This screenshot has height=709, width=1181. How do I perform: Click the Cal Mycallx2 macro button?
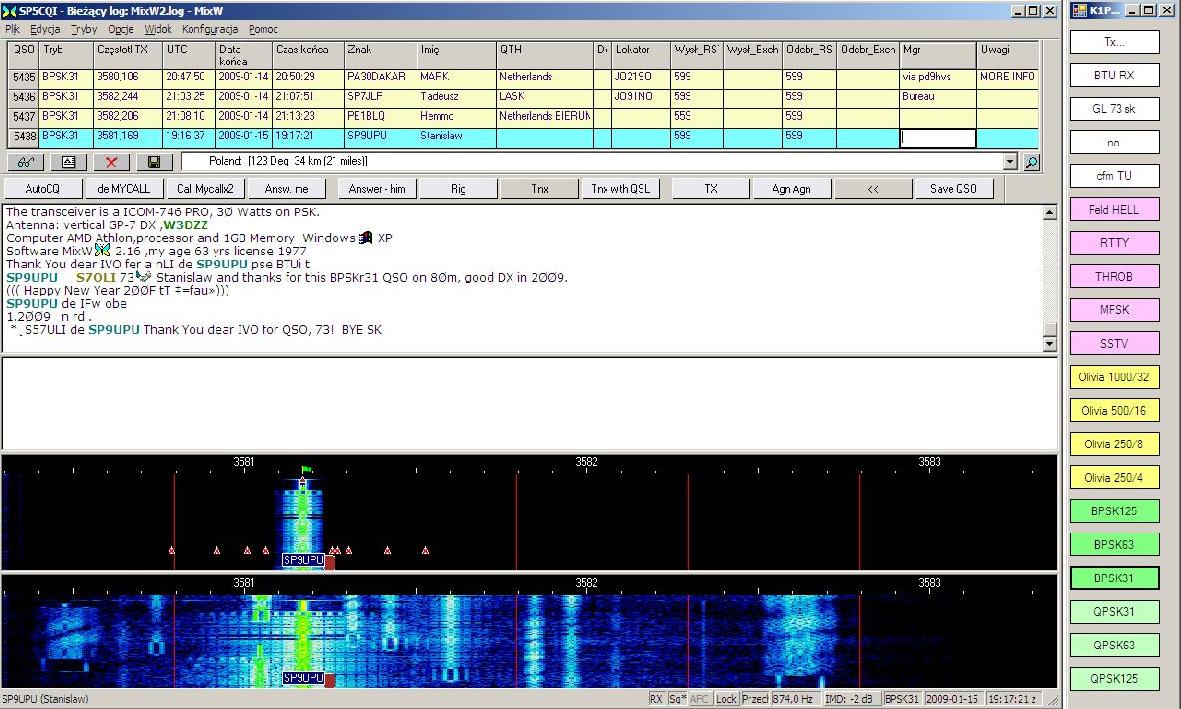205,189
